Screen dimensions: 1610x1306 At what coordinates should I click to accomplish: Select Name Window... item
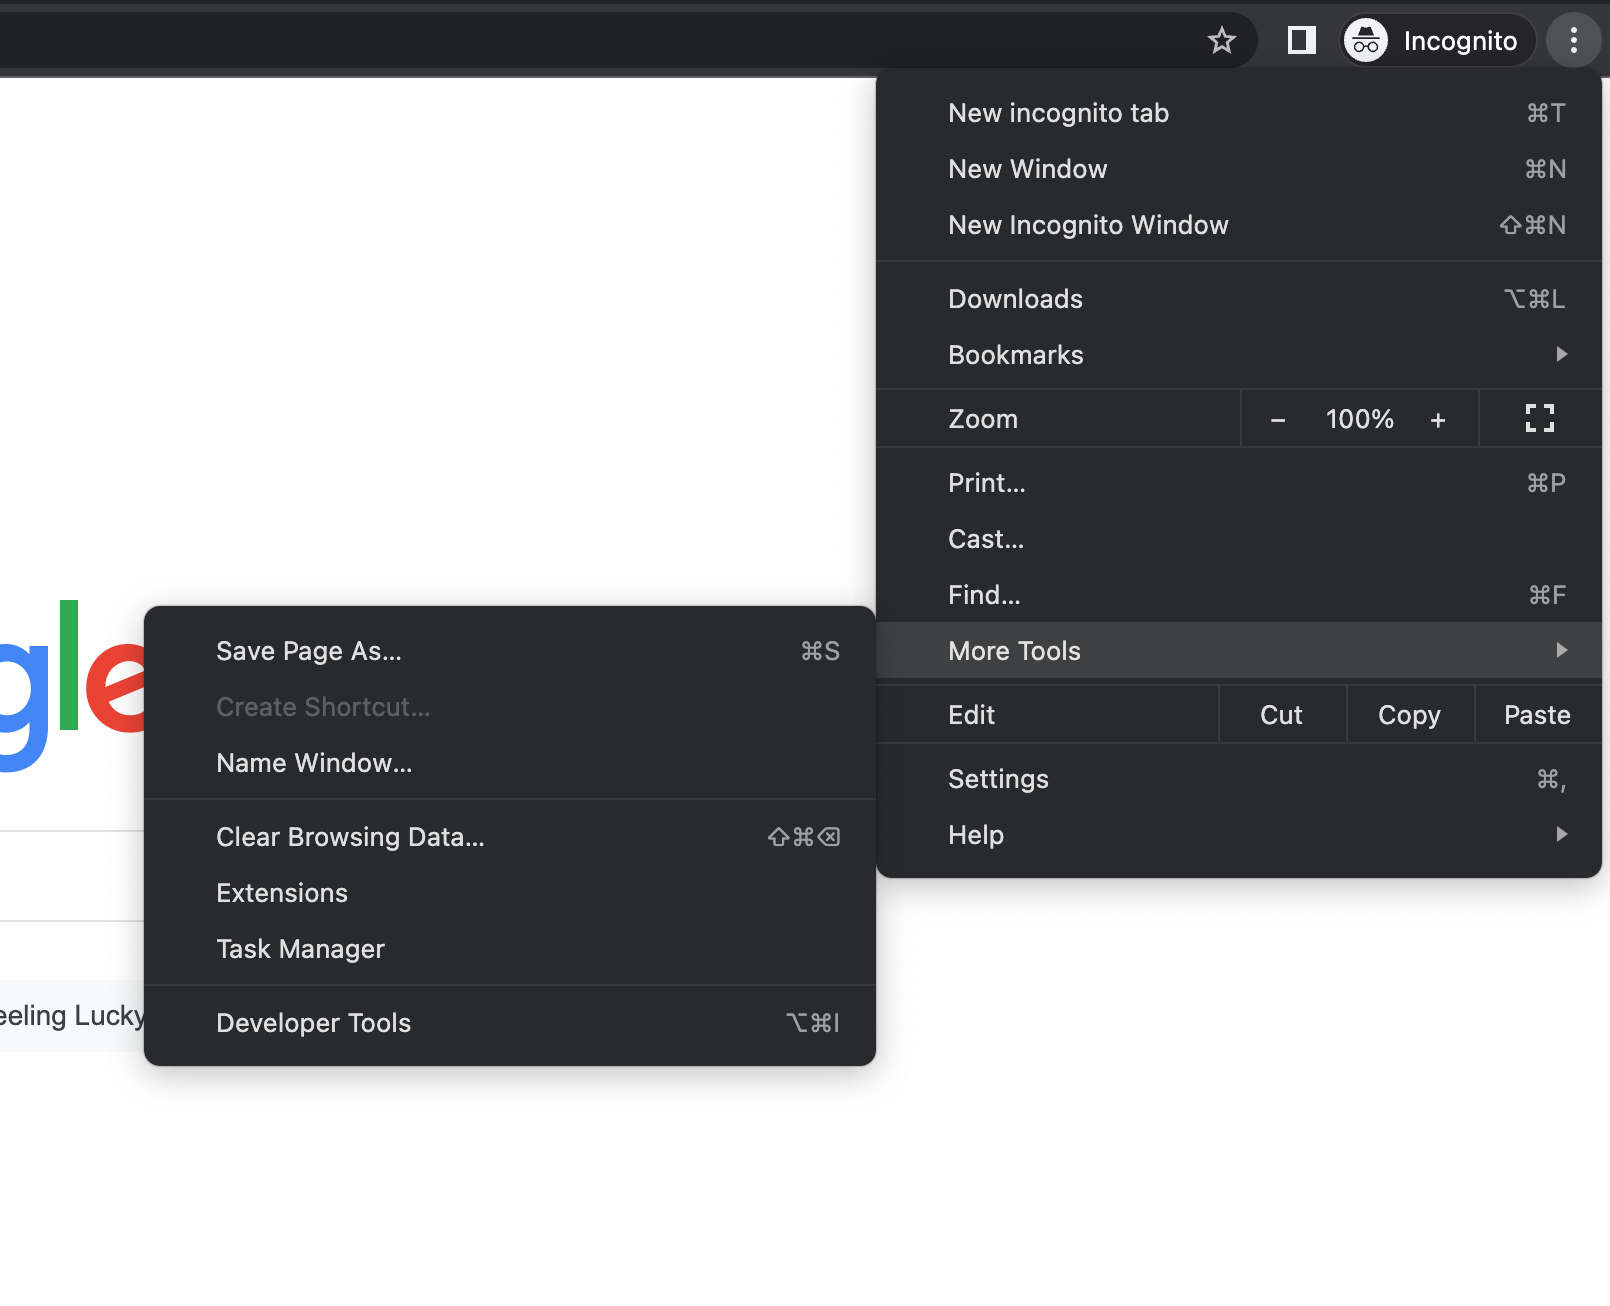[510, 763]
